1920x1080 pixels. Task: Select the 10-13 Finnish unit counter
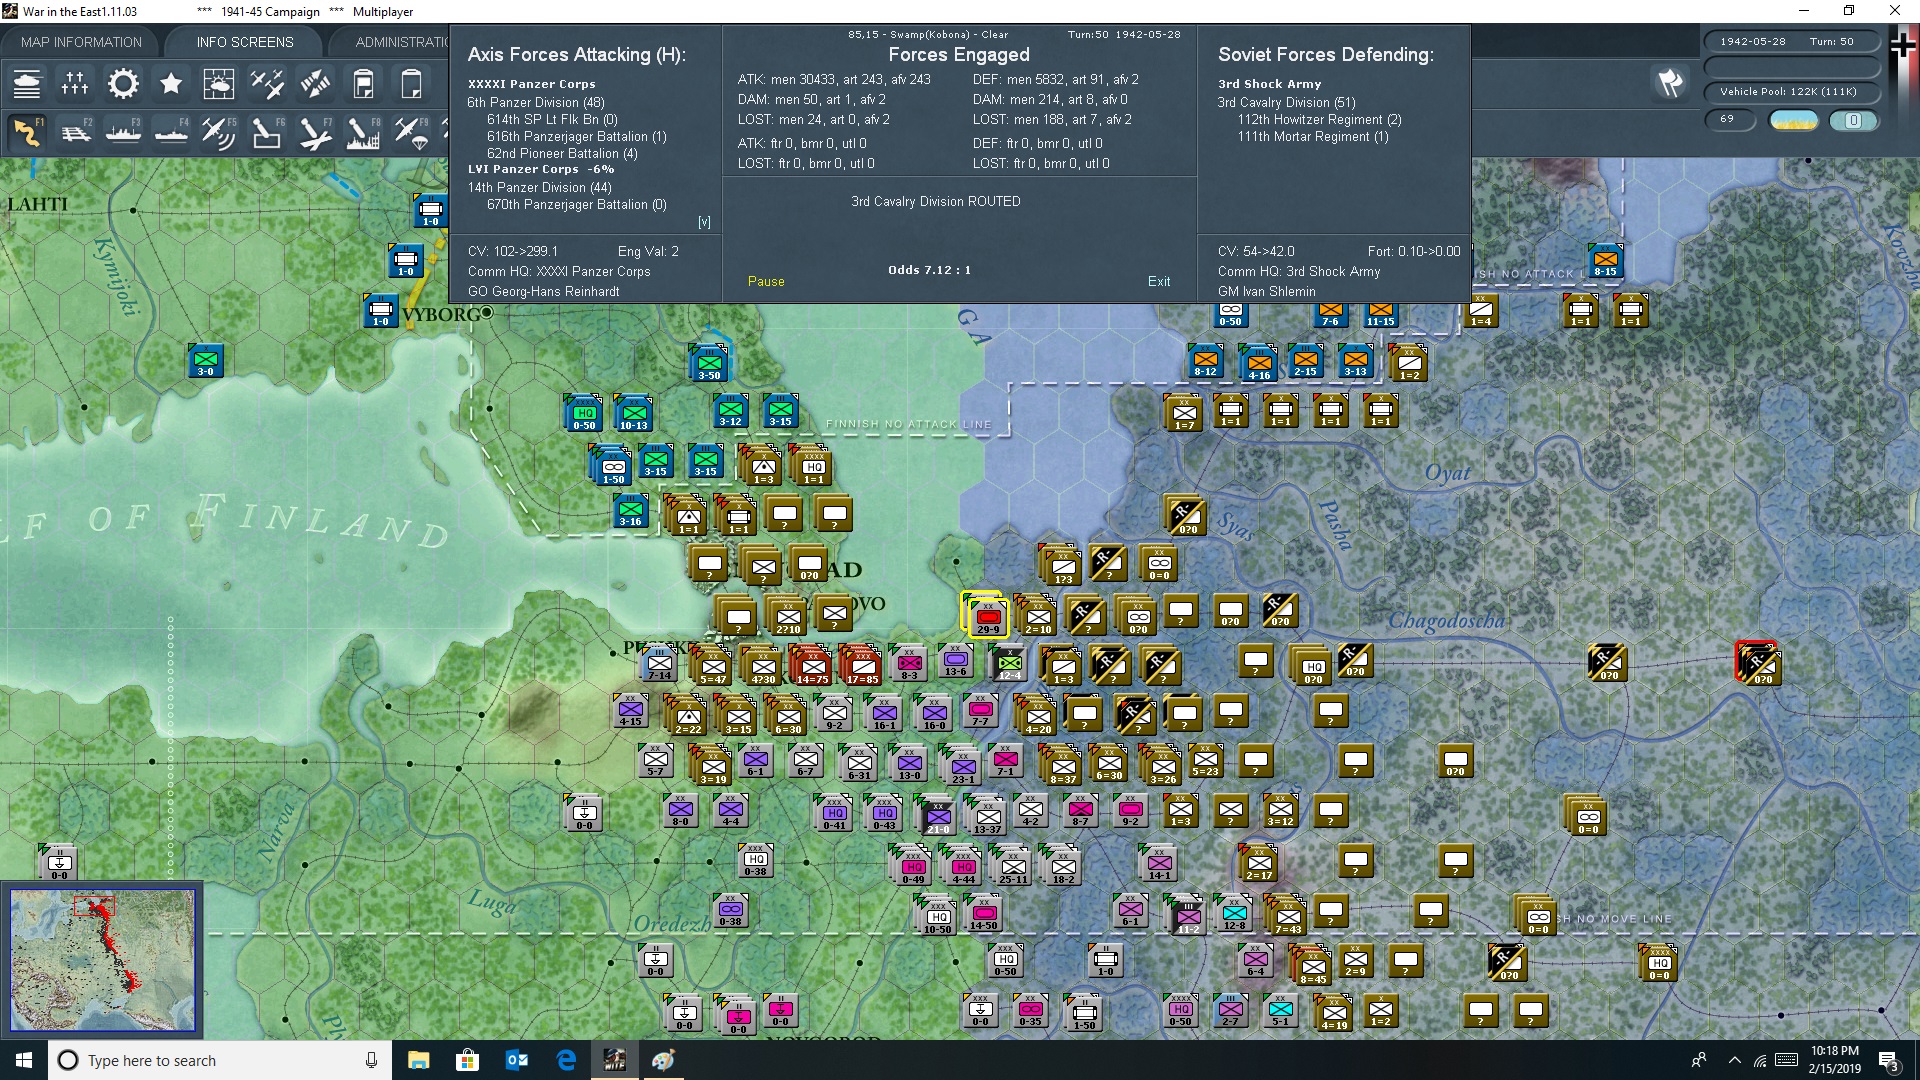coord(633,413)
